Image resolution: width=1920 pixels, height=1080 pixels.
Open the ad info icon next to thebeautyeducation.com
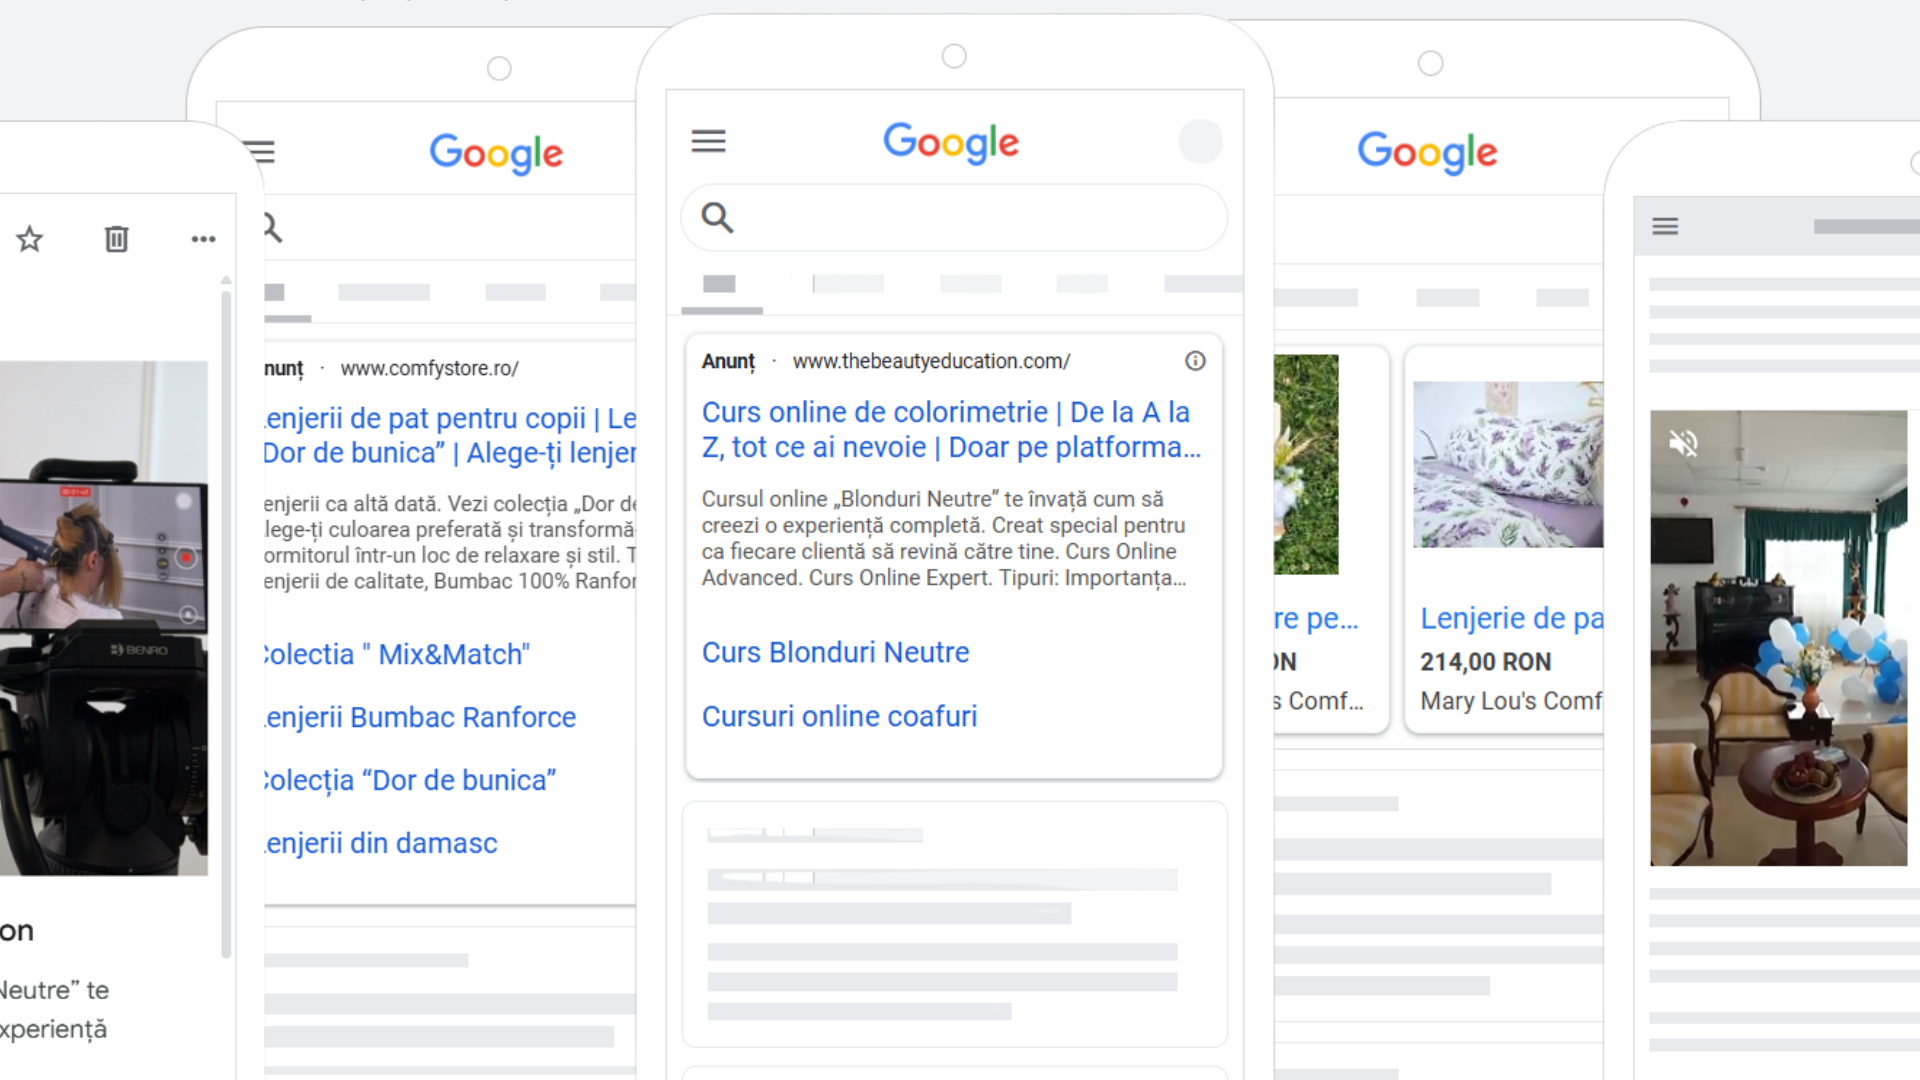point(1195,361)
